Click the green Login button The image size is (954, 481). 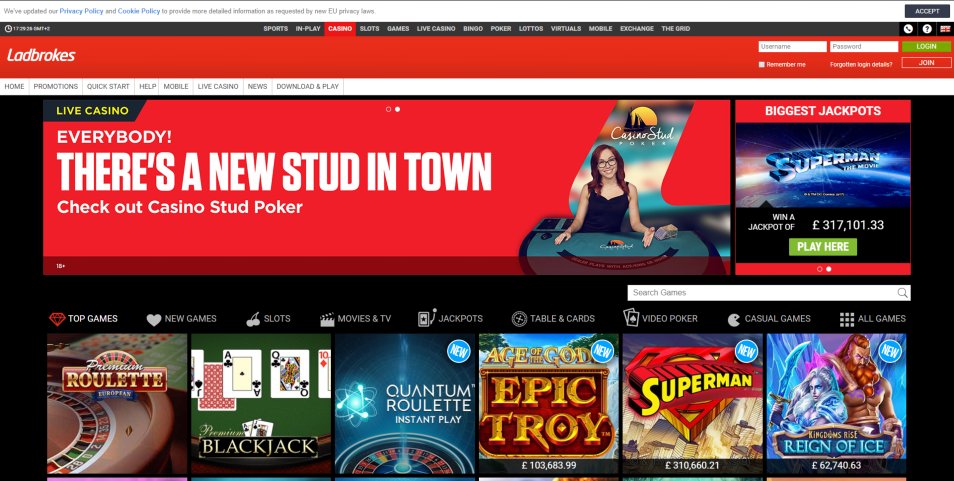(x=926, y=46)
